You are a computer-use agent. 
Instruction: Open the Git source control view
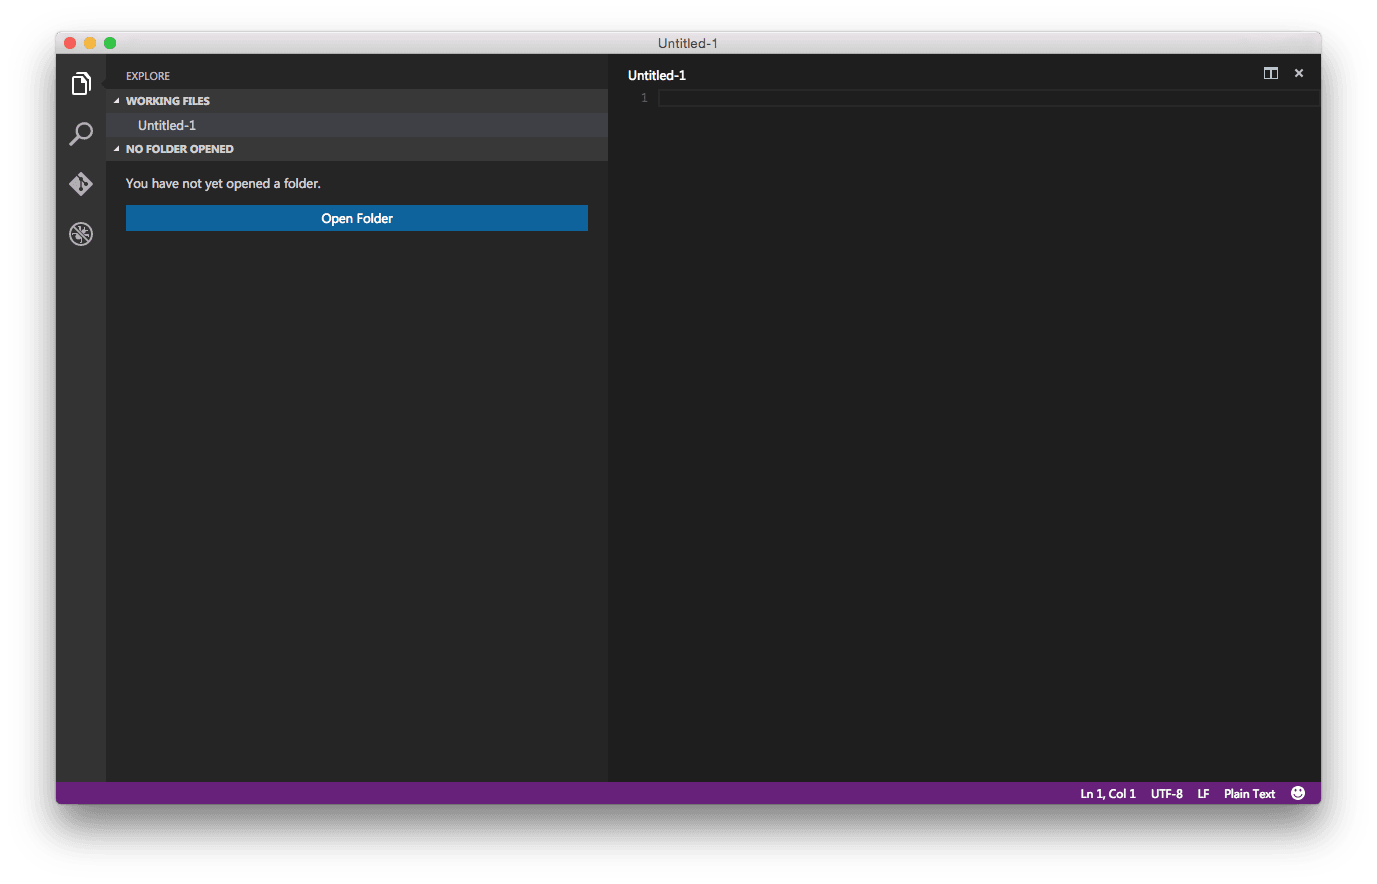click(x=81, y=184)
